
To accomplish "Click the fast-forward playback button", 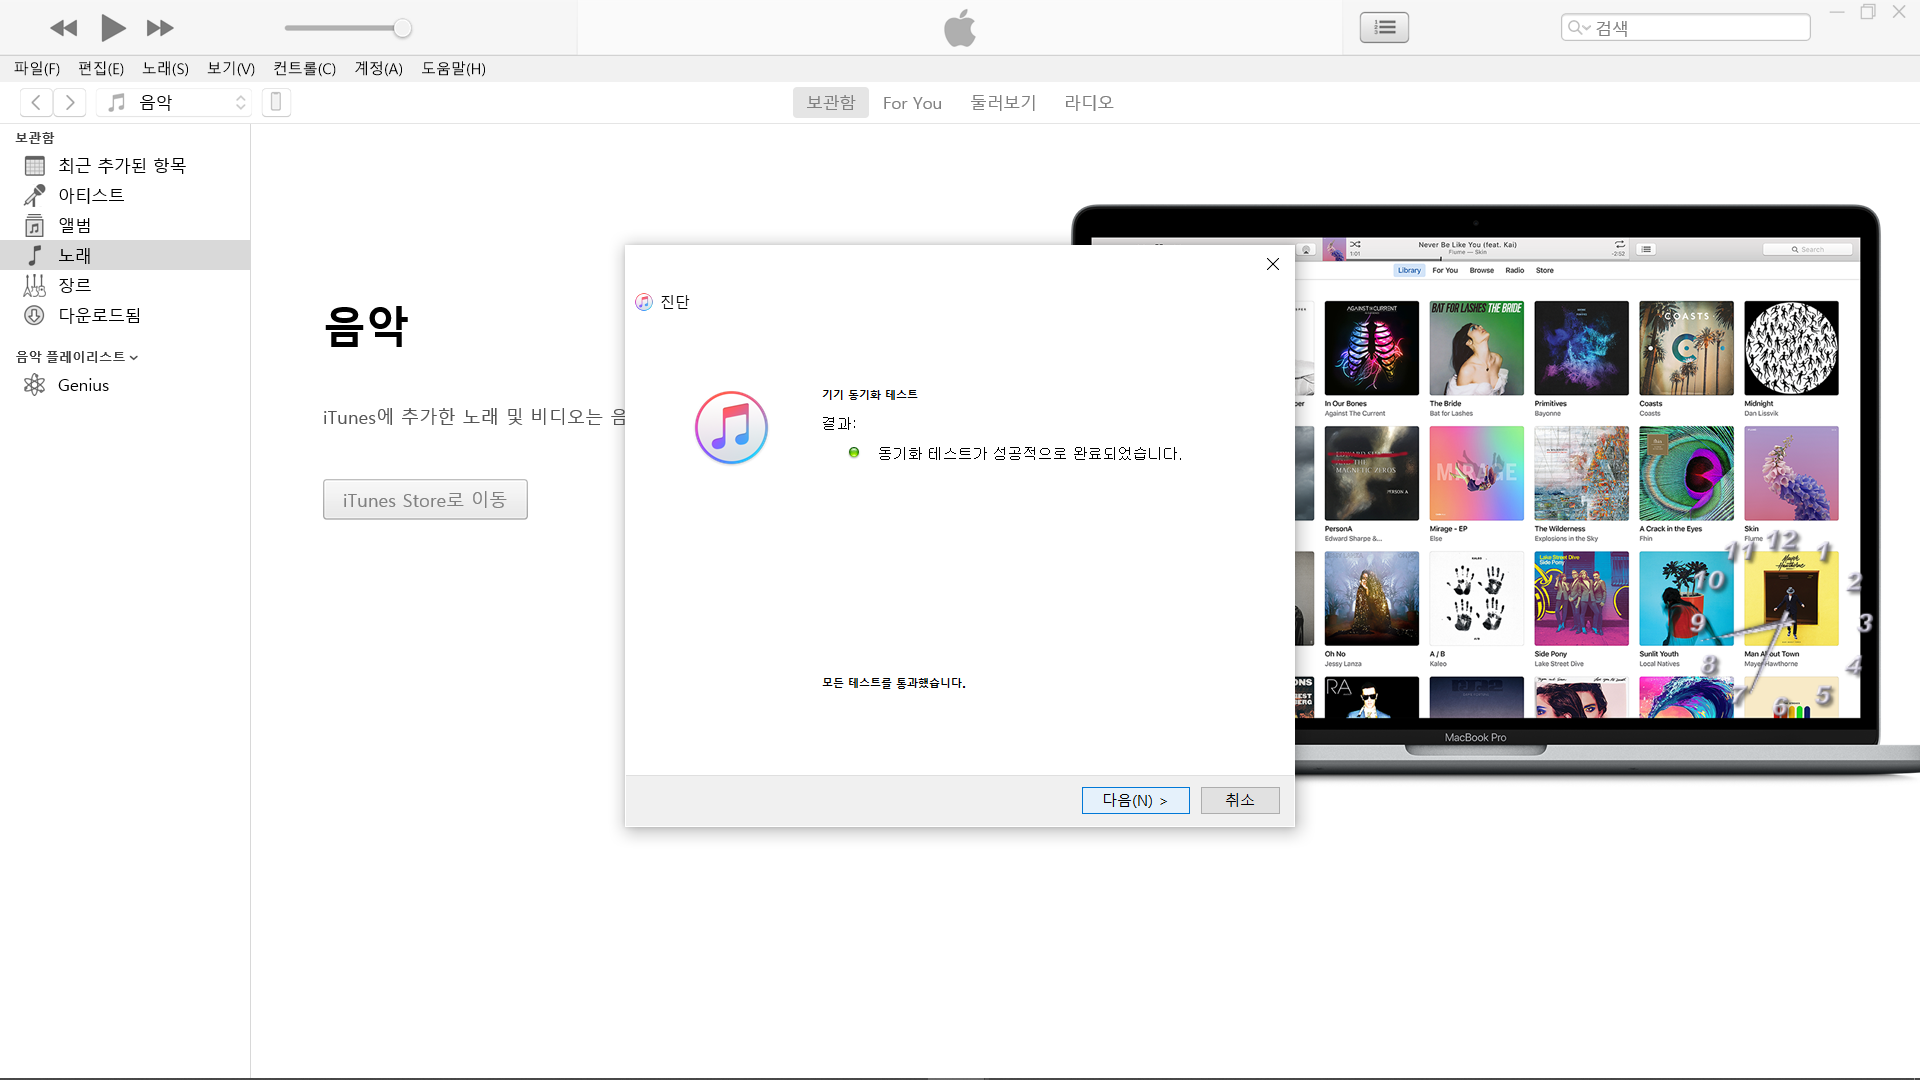I will coord(160,28).
